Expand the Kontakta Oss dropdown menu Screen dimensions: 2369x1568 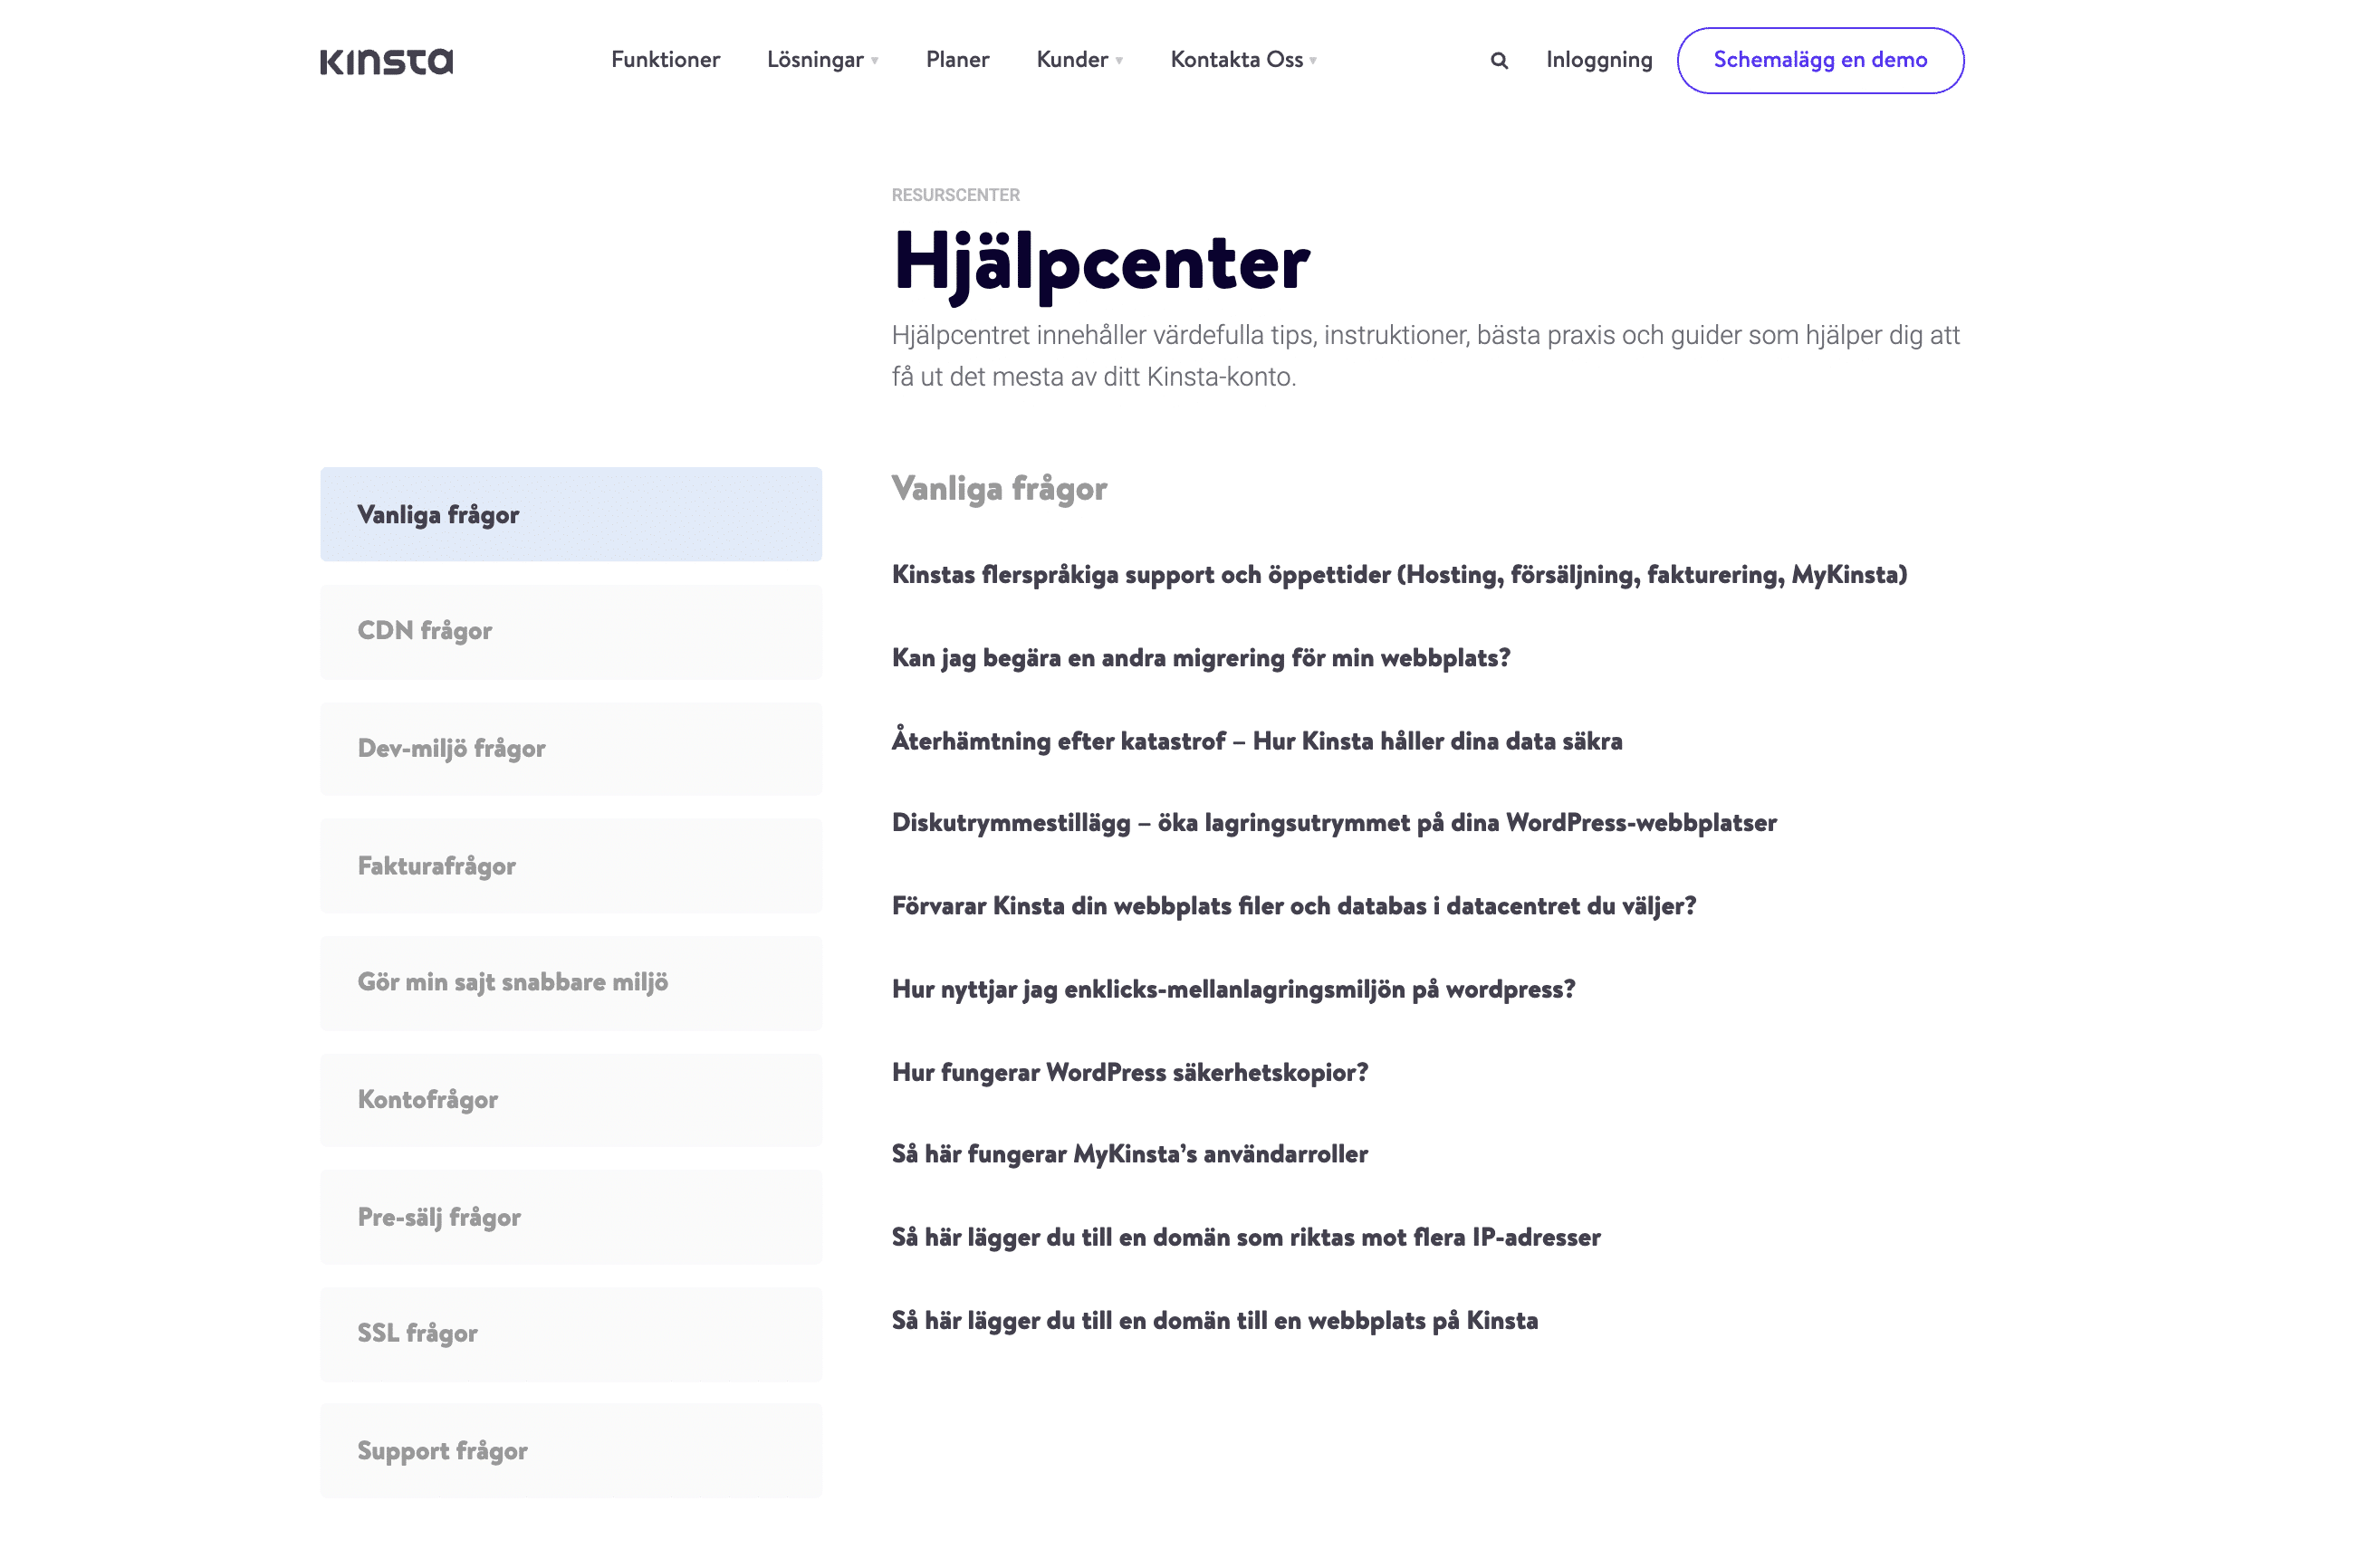click(x=1243, y=60)
